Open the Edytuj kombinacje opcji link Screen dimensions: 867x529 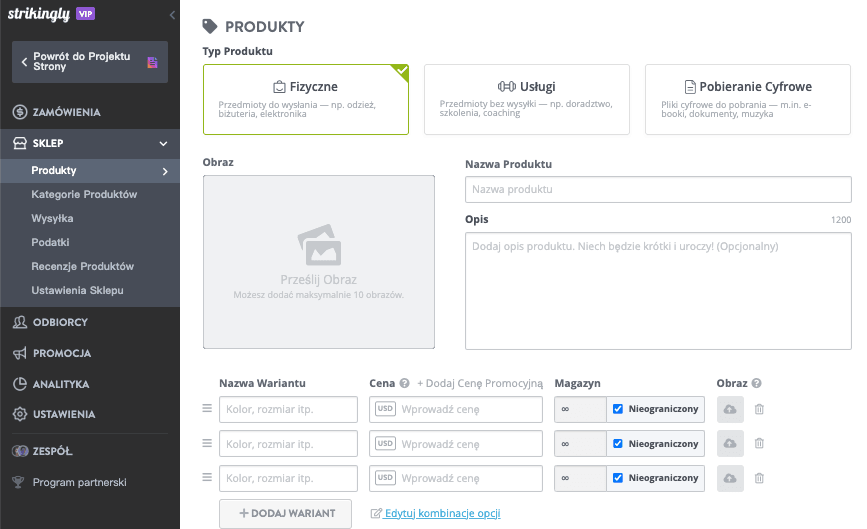(442, 513)
